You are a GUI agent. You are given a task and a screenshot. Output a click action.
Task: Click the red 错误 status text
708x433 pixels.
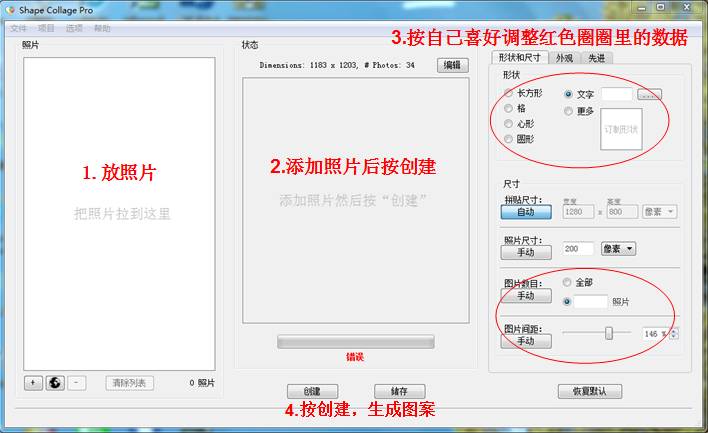click(355, 357)
